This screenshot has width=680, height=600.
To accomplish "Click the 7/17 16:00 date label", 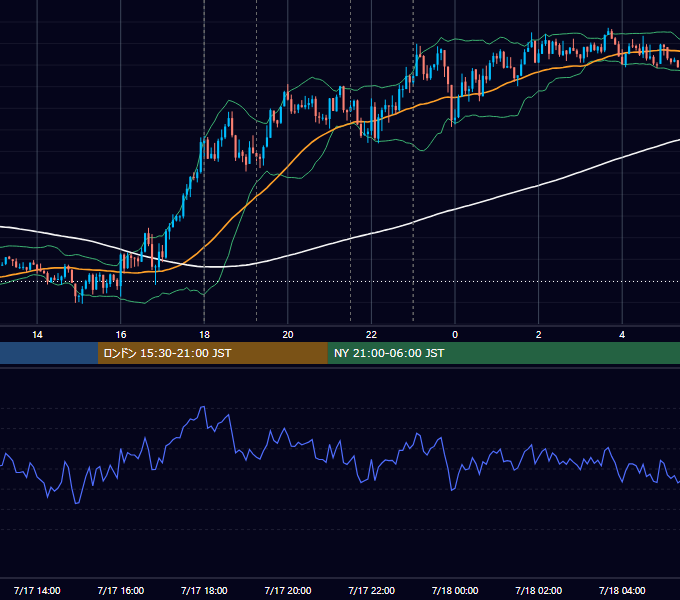I will click(x=121, y=590).
